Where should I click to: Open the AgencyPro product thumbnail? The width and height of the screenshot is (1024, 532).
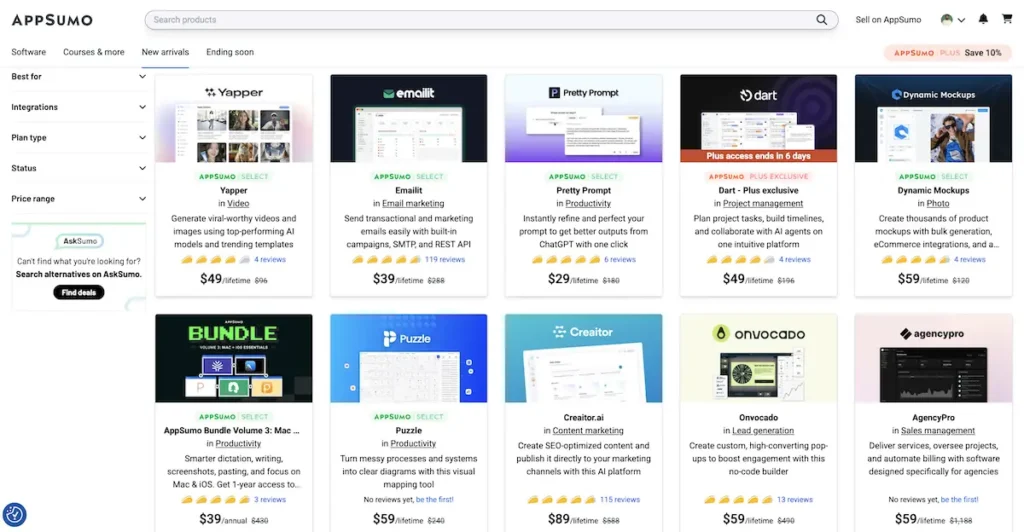(x=933, y=358)
